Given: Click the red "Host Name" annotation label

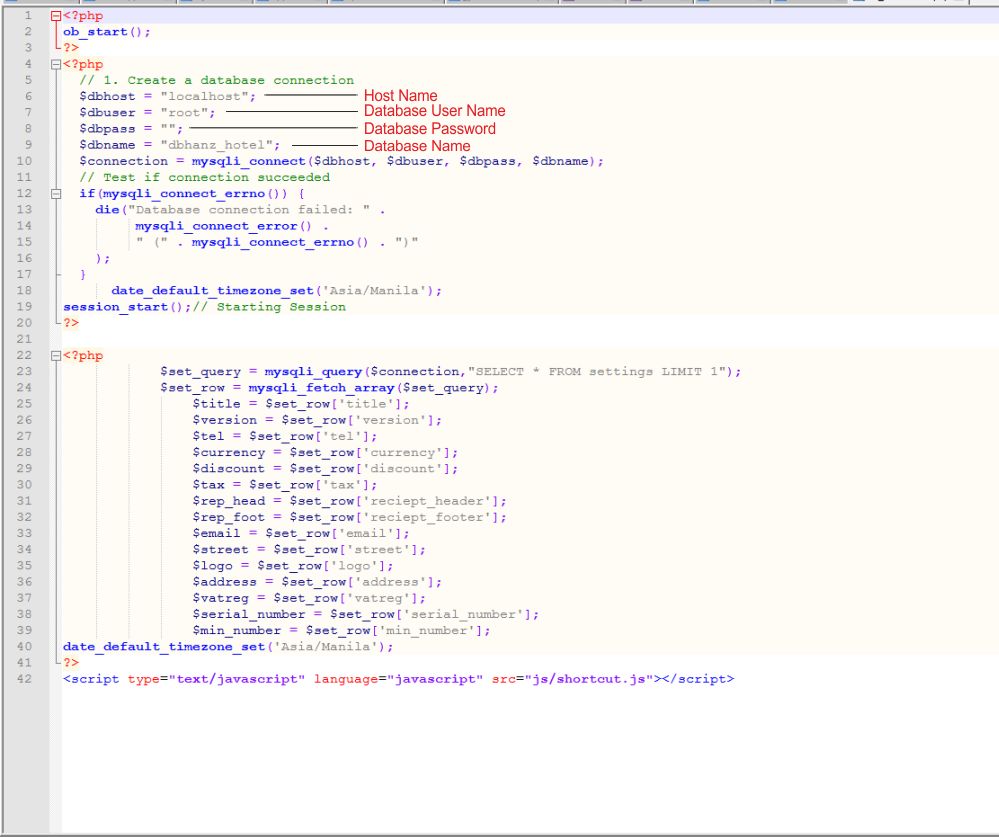Looking at the screenshot, I should pos(400,96).
